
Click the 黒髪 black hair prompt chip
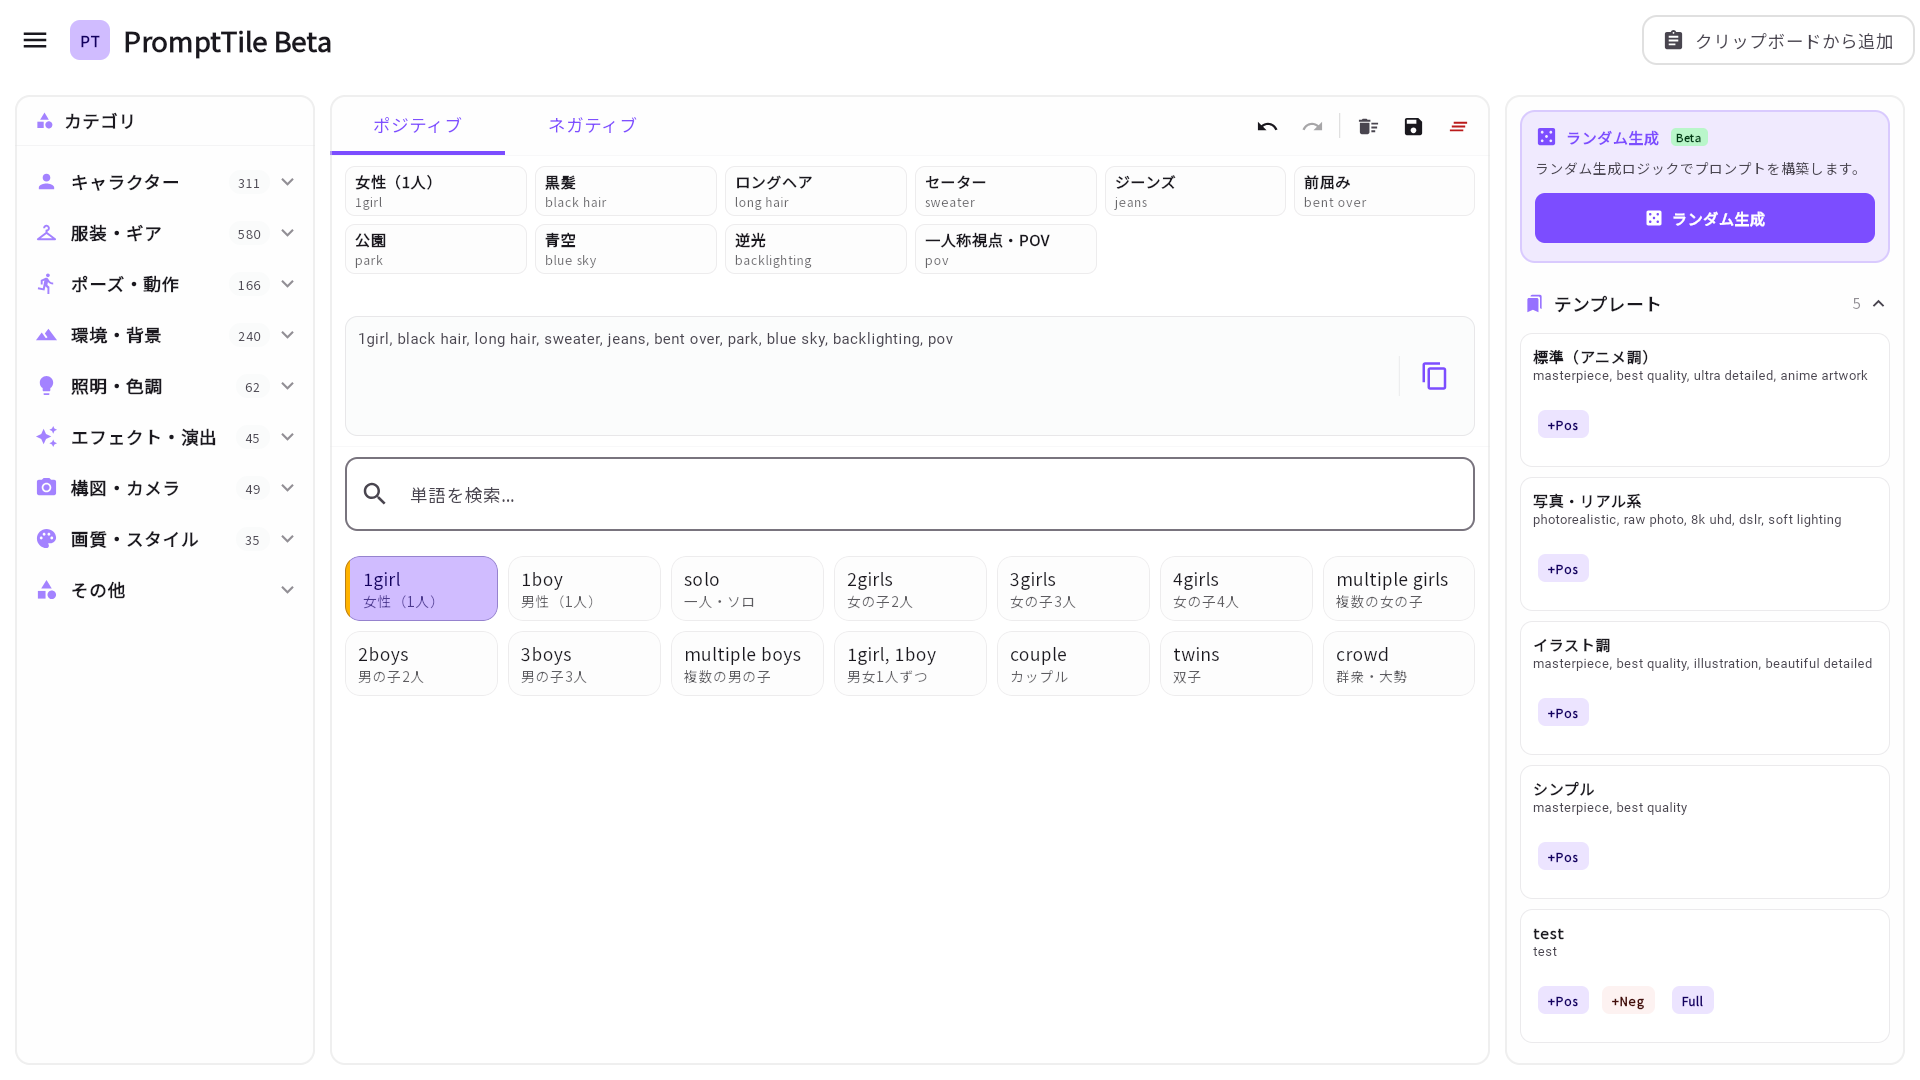(x=626, y=191)
